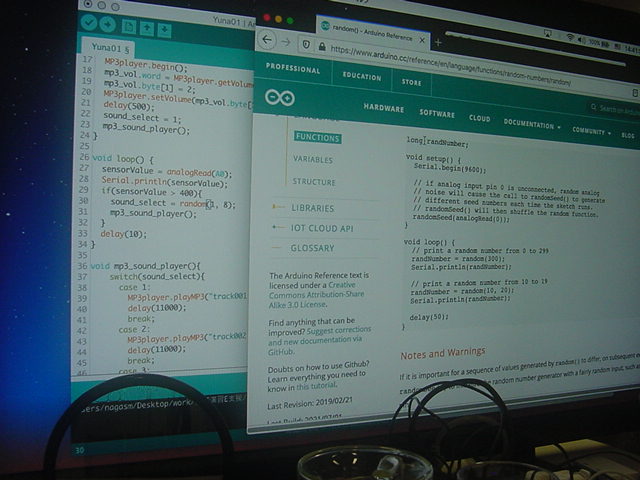640x480 pixels.
Task: Click the browser Forward arrow
Action: click(x=287, y=42)
